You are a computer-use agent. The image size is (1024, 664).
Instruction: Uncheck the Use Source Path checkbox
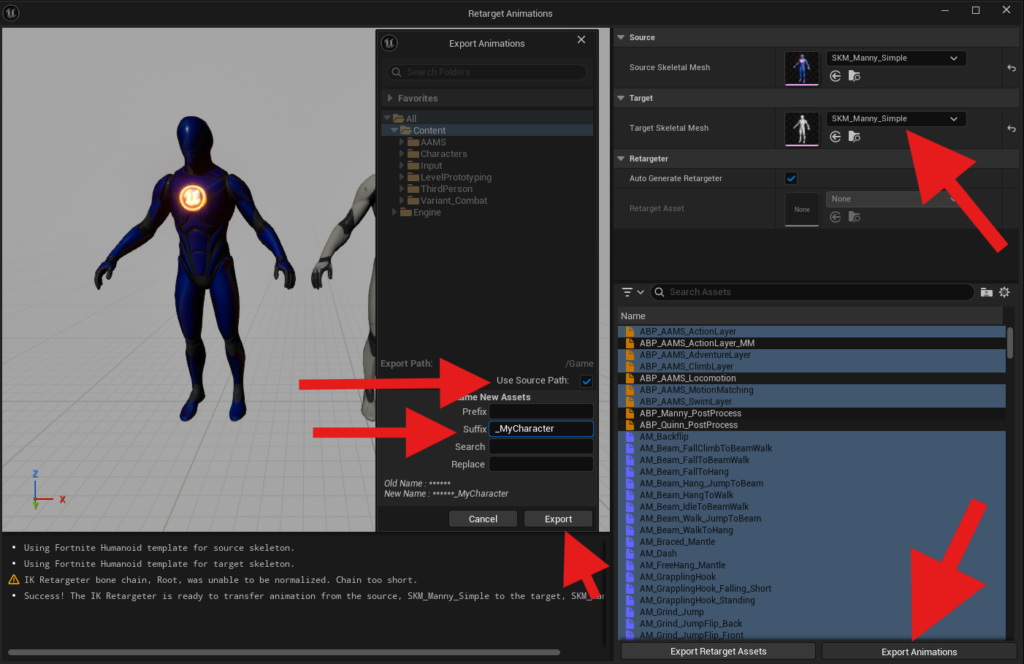click(586, 381)
